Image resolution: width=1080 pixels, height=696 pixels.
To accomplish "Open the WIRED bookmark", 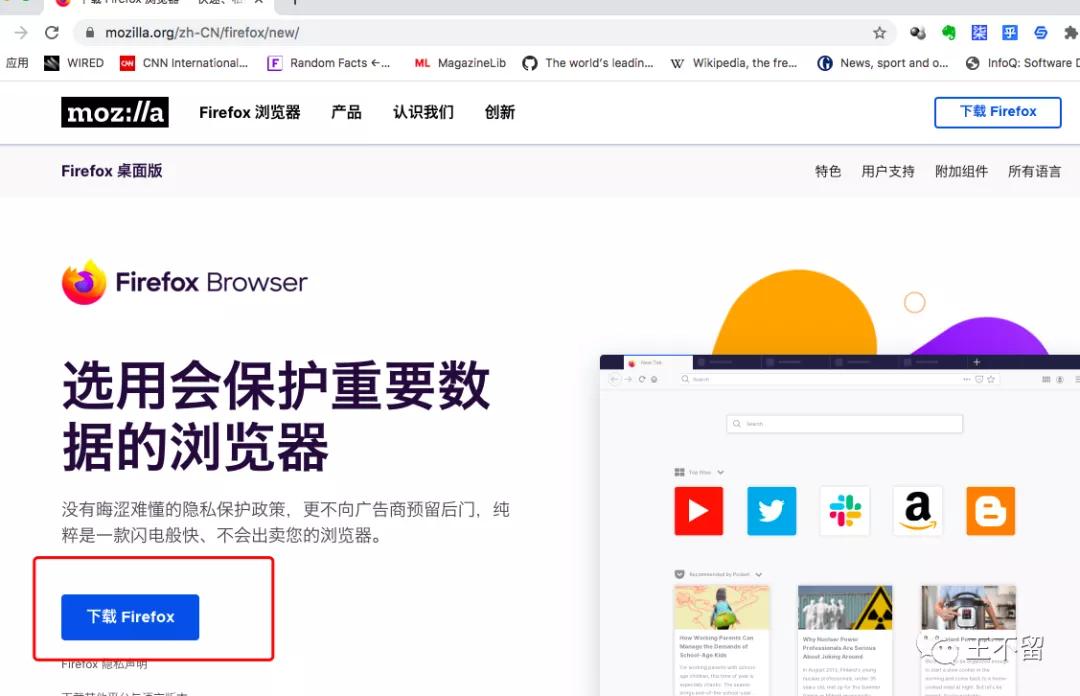I will tap(74, 62).
